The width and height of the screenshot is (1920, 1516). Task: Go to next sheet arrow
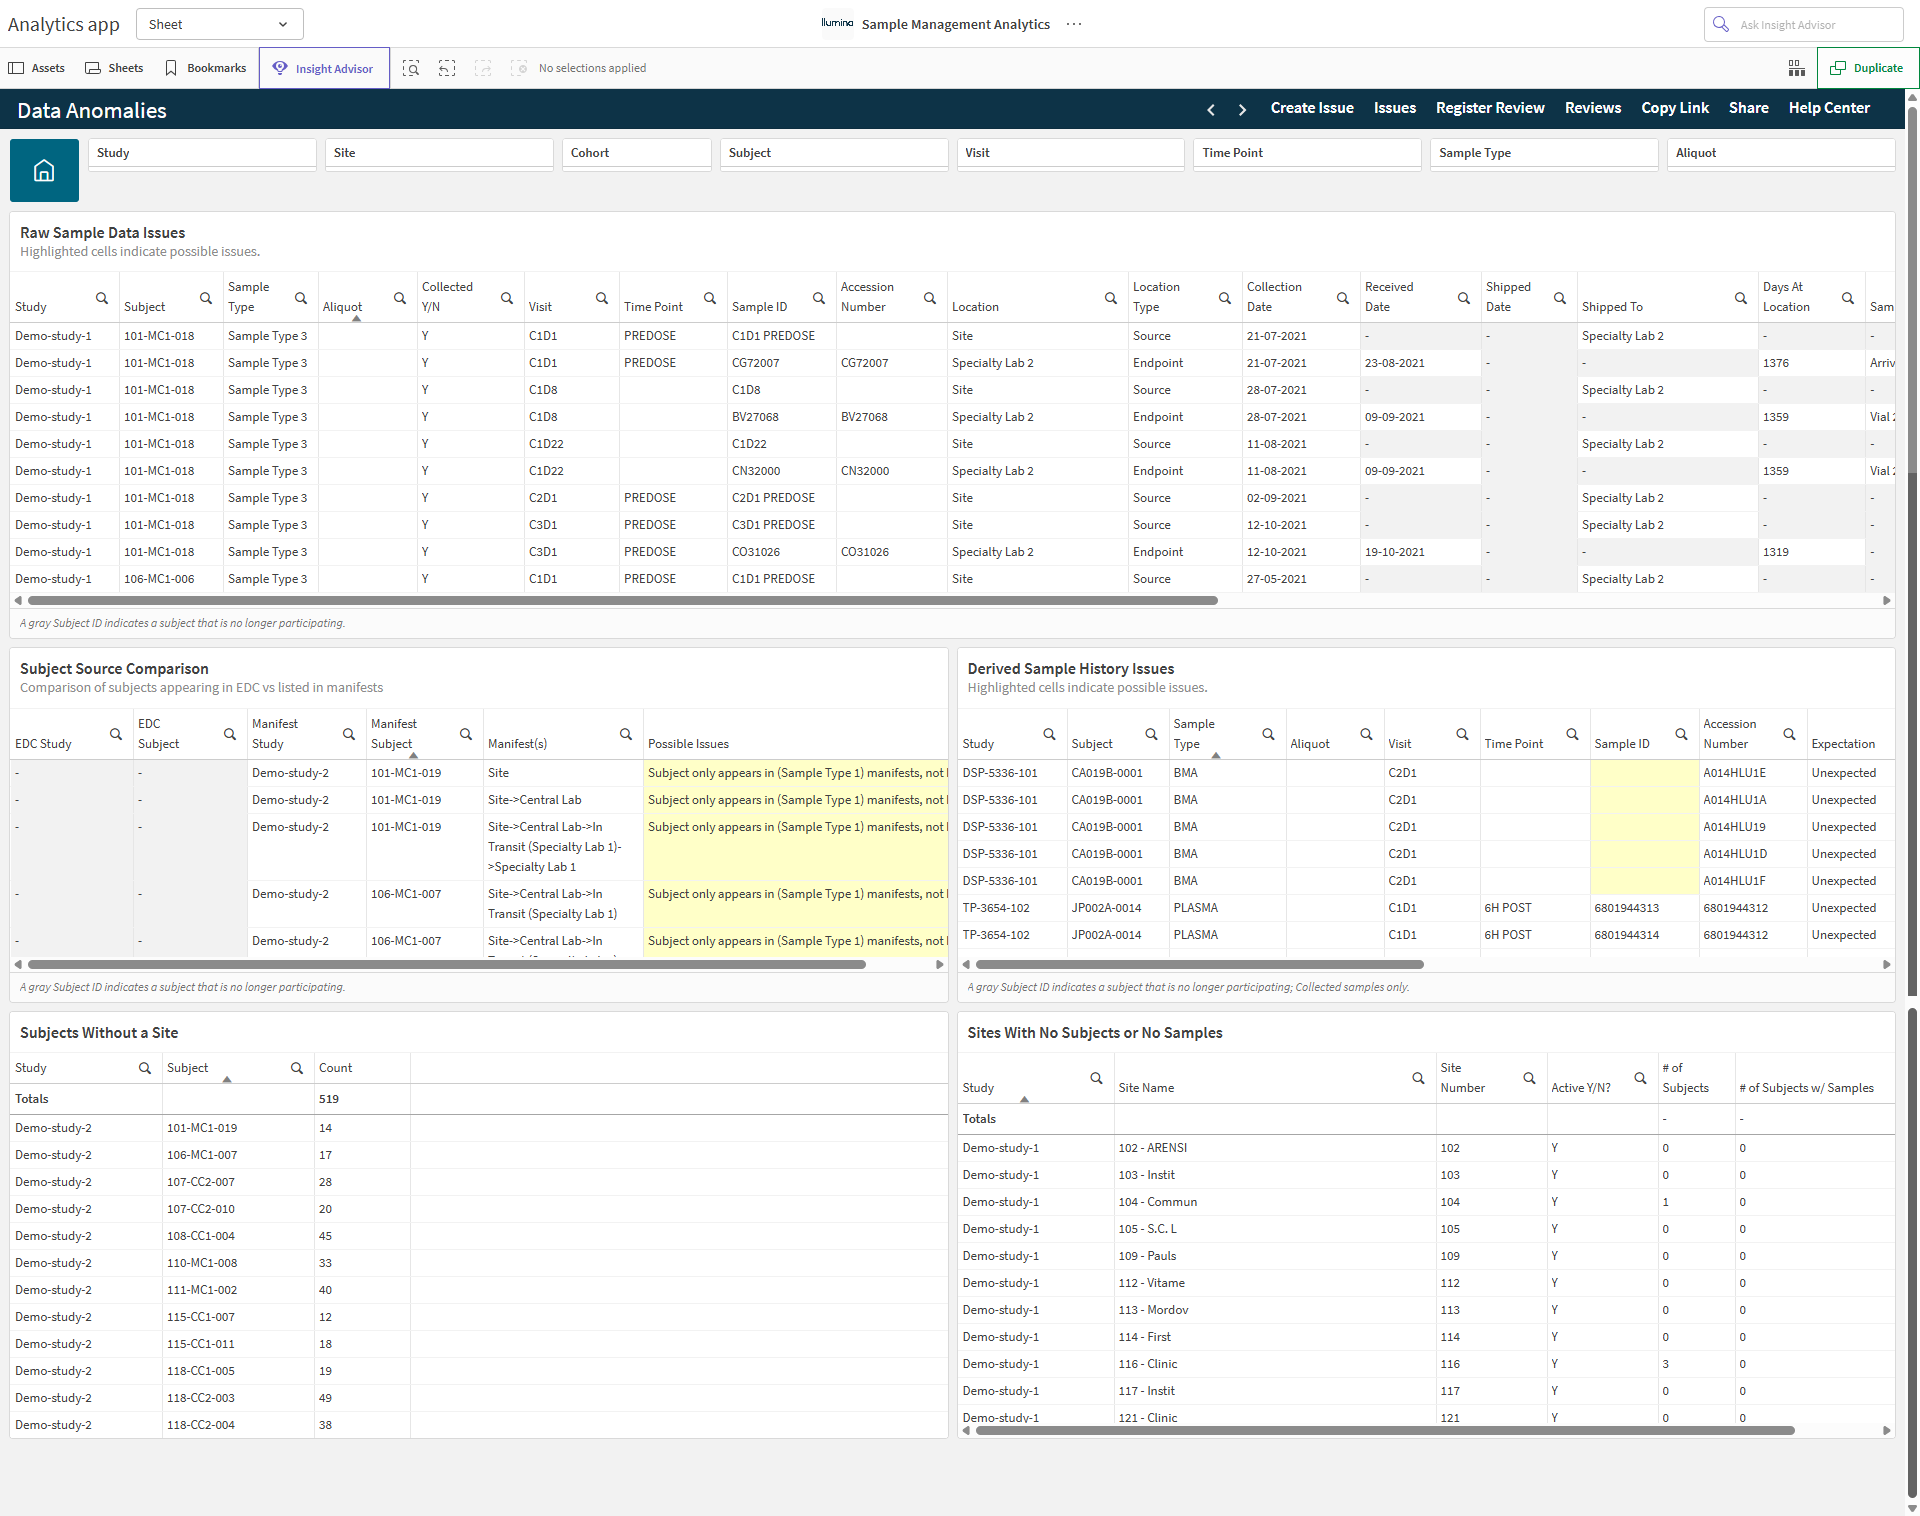tap(1242, 109)
